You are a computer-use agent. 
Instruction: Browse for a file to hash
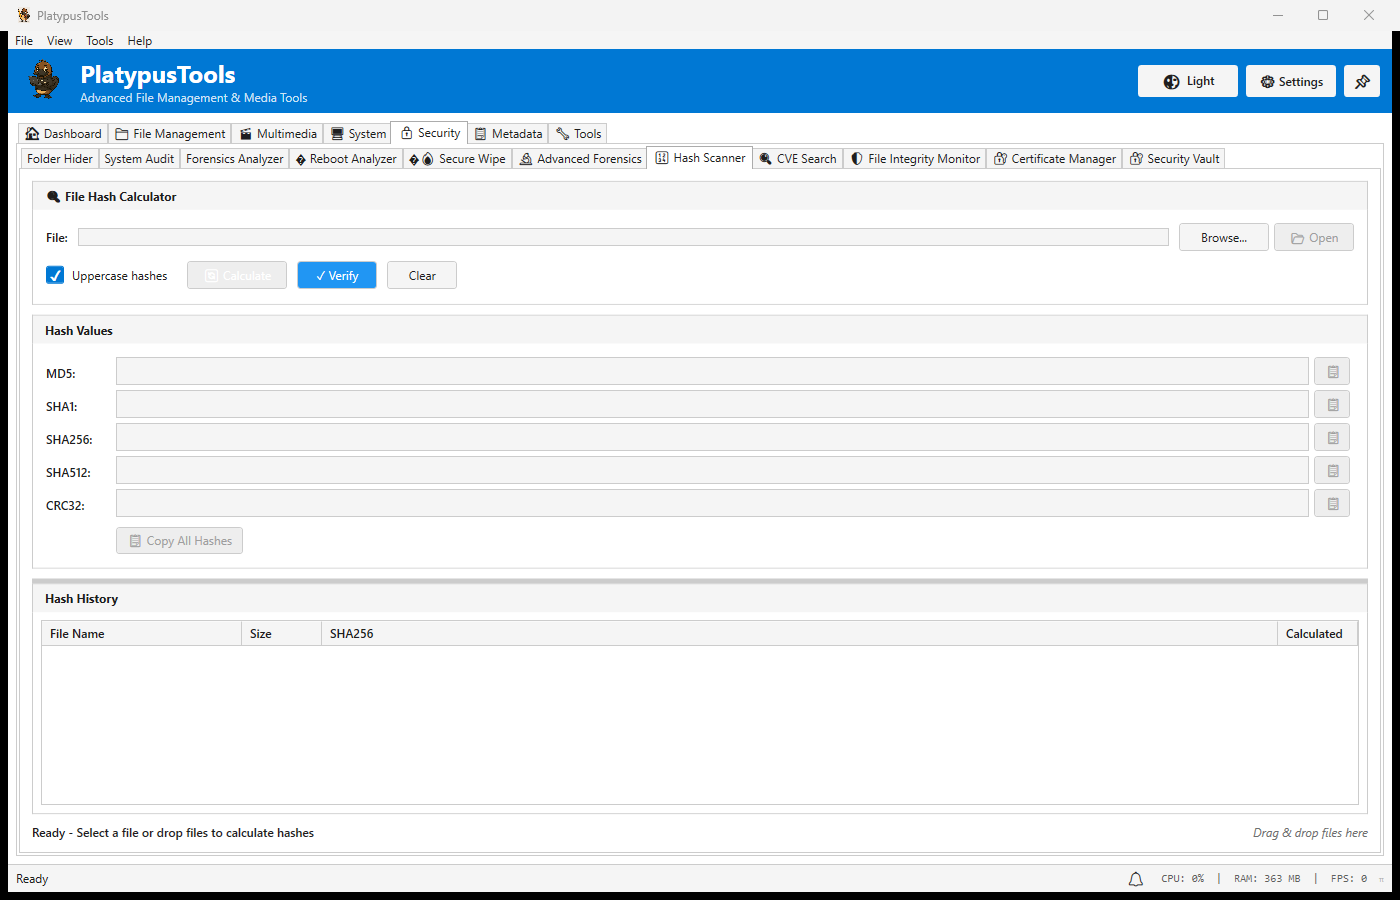pos(1223,237)
